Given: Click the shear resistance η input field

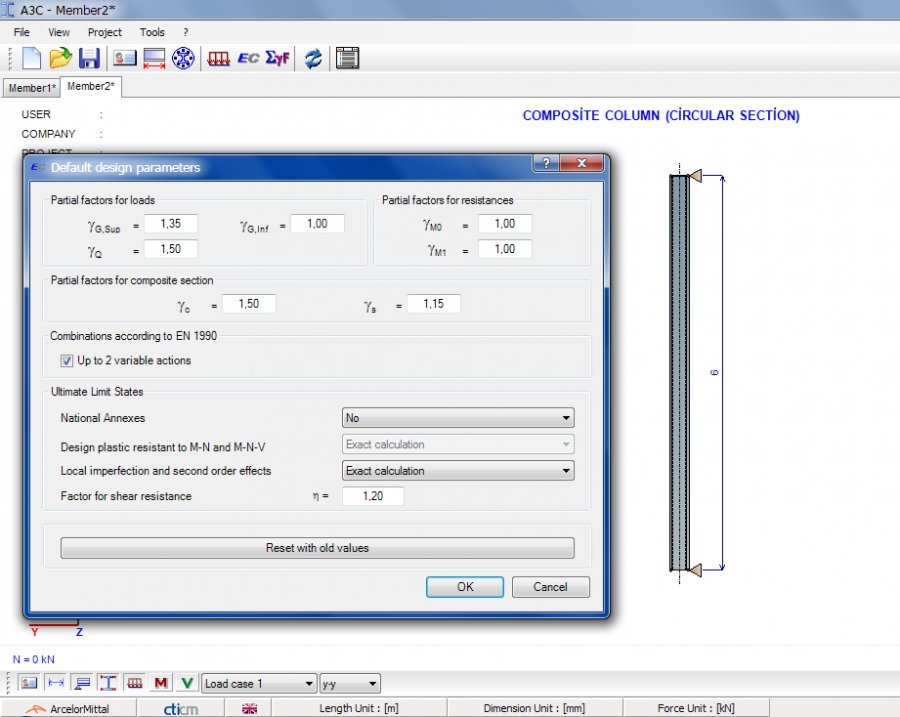Looking at the screenshot, I should (373, 496).
